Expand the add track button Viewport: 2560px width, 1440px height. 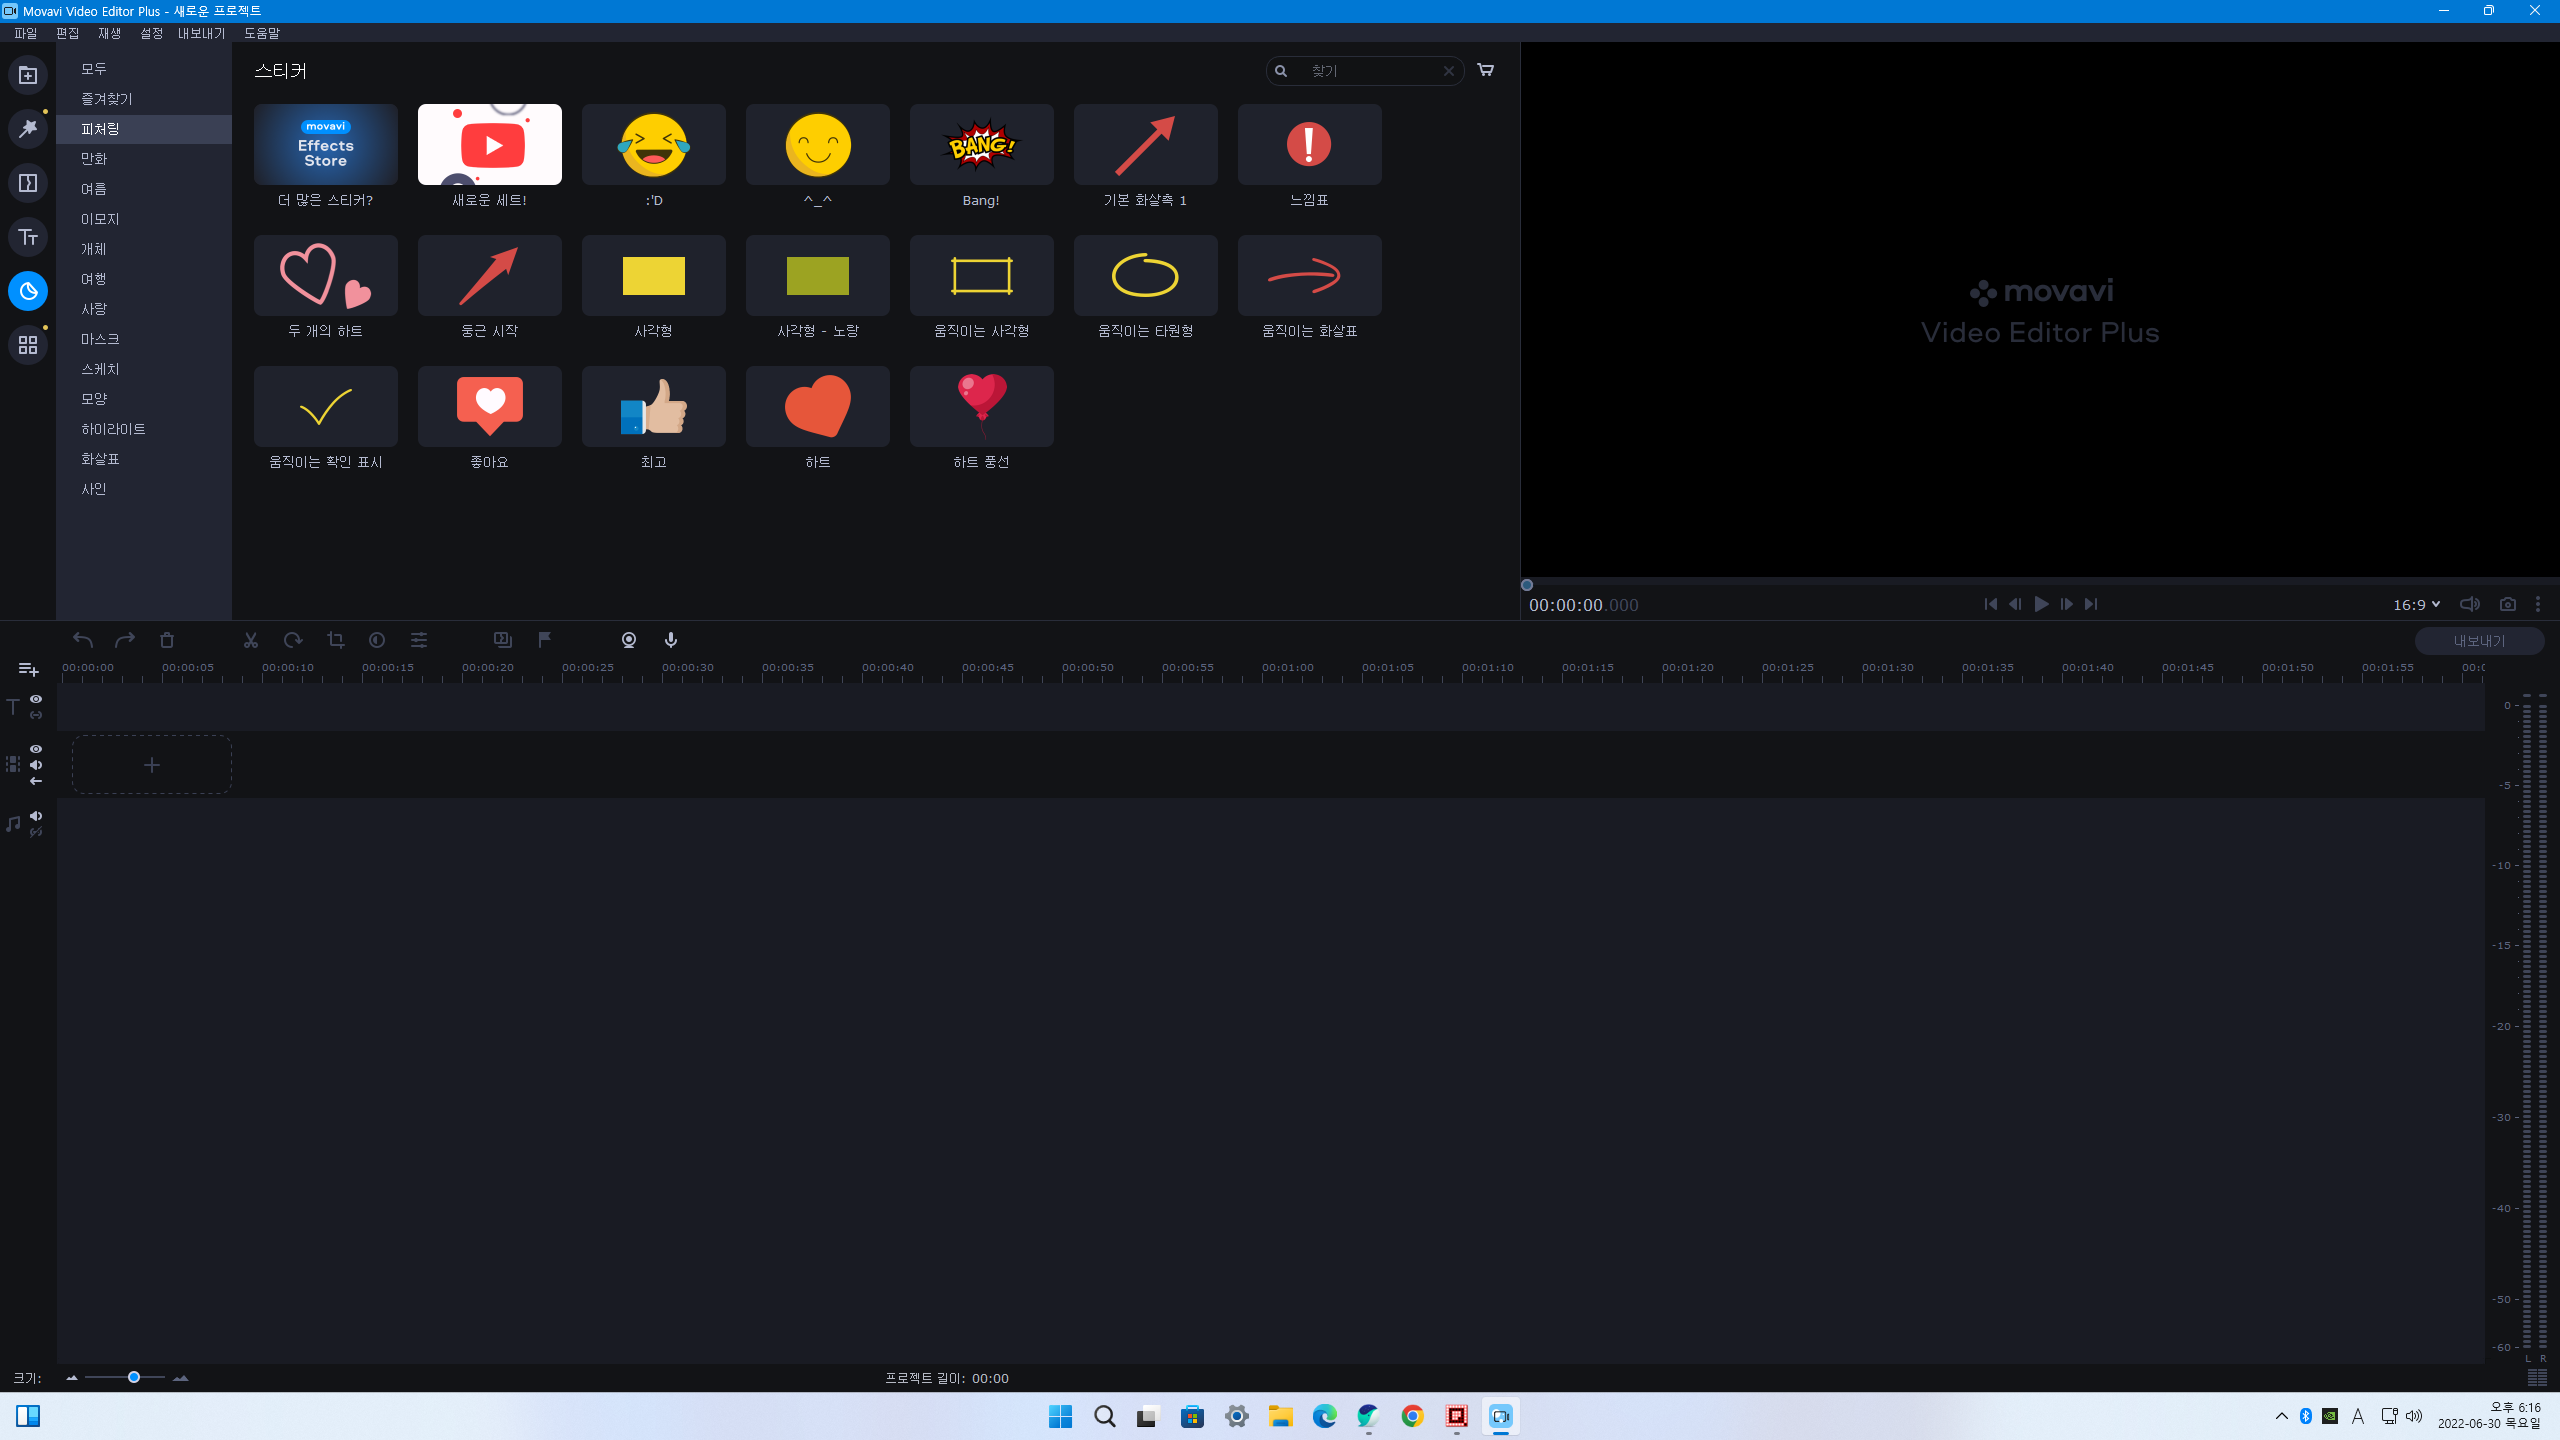[x=28, y=669]
